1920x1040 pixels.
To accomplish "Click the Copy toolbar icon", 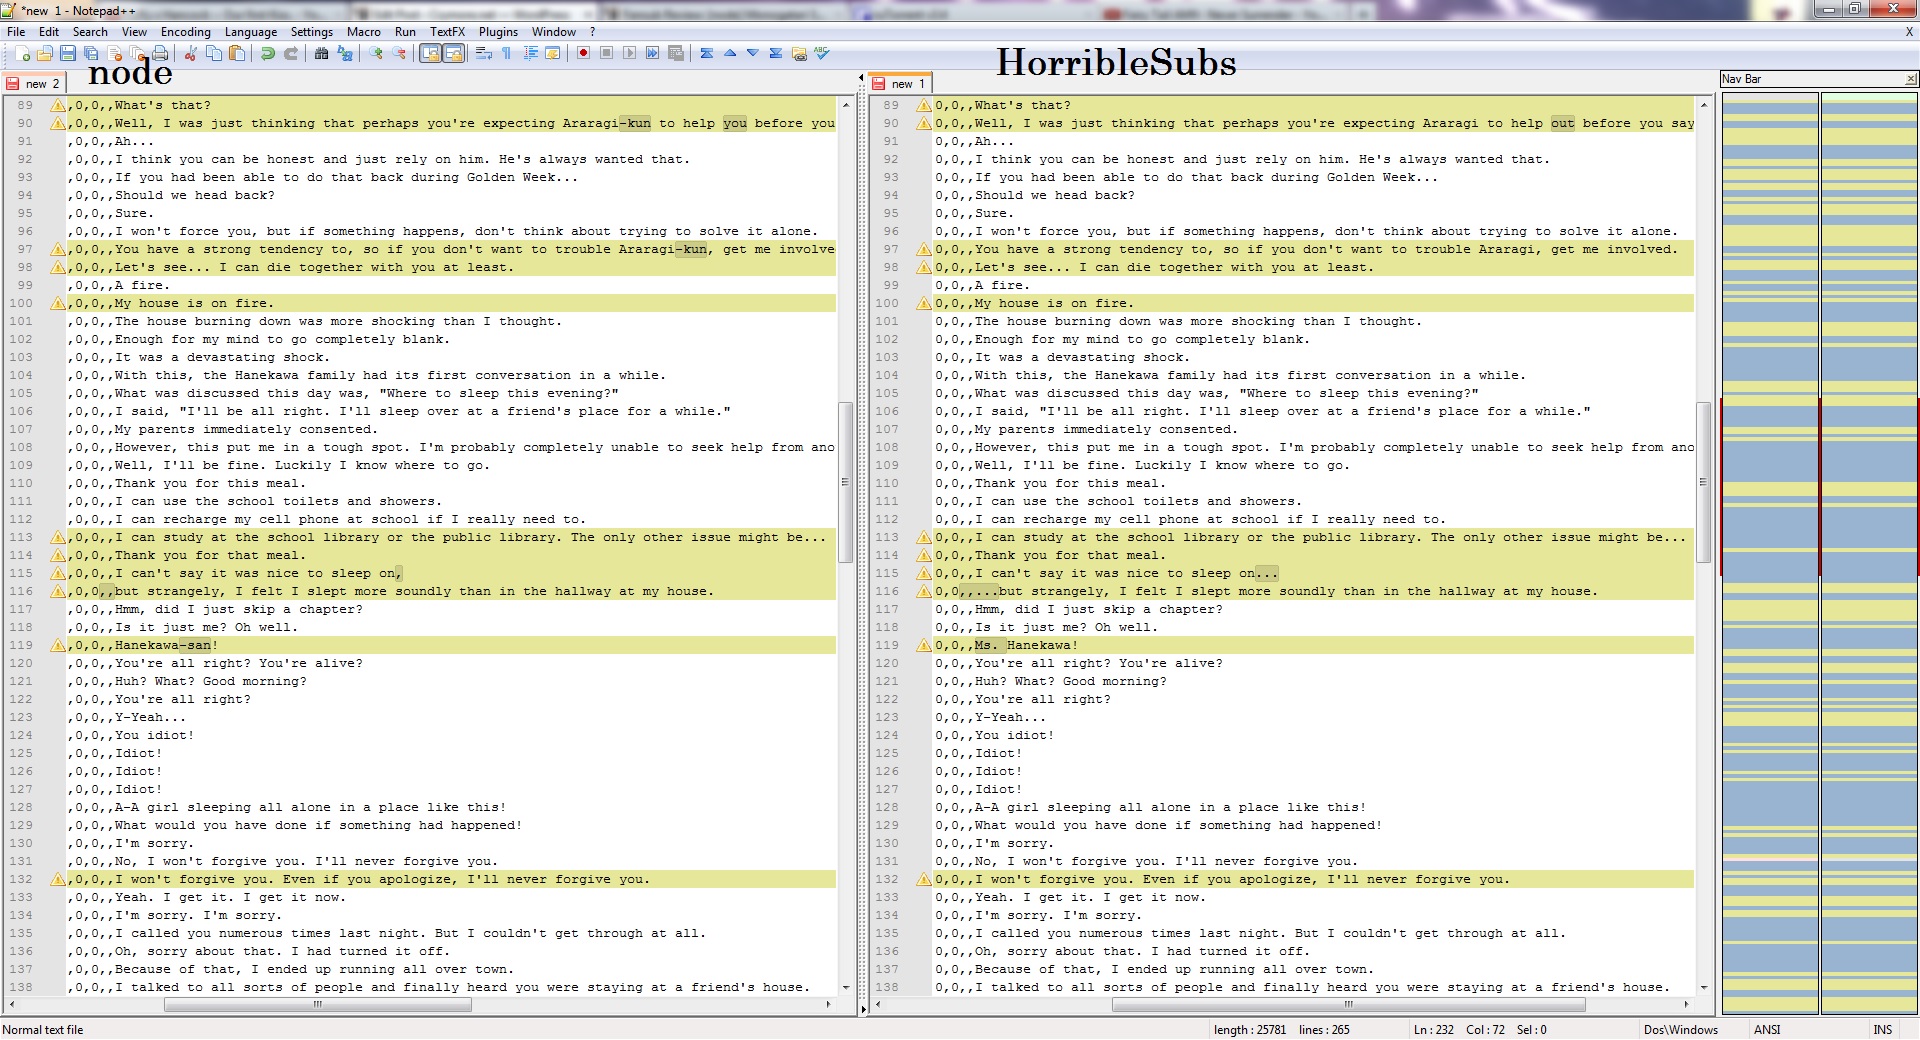I will (214, 53).
